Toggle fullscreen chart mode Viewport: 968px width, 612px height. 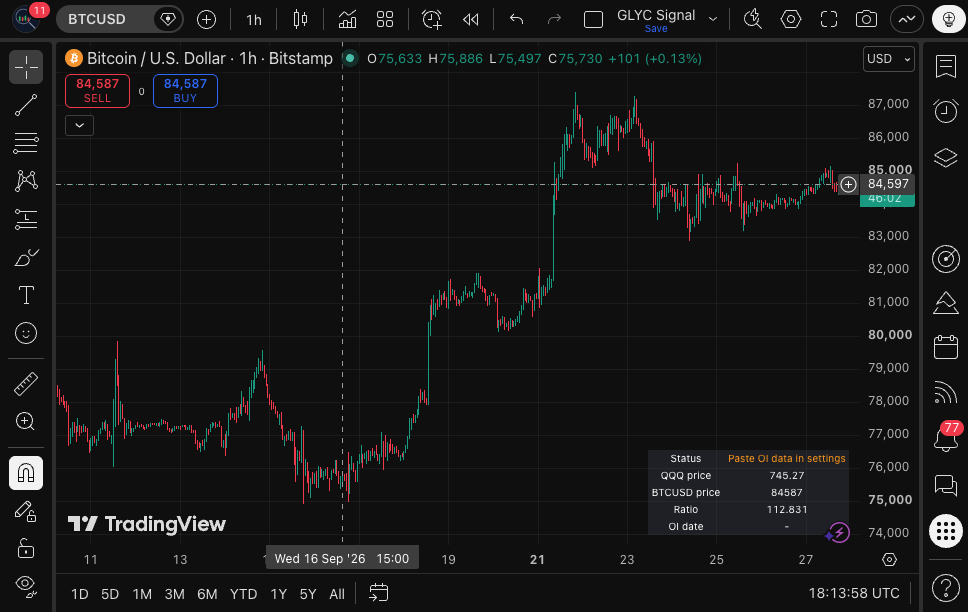coord(828,19)
